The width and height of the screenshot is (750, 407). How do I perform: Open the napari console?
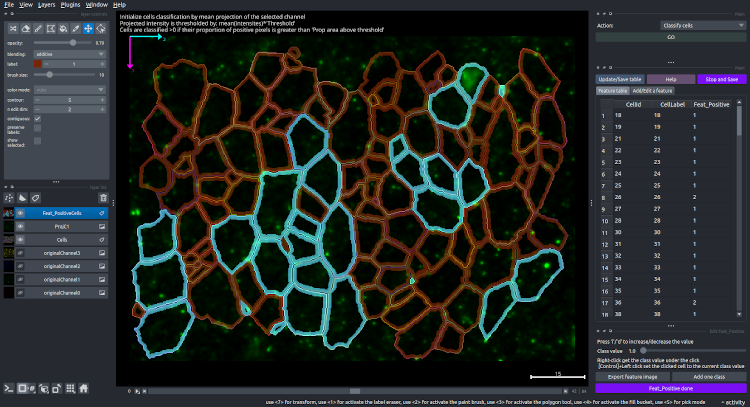click(8, 387)
